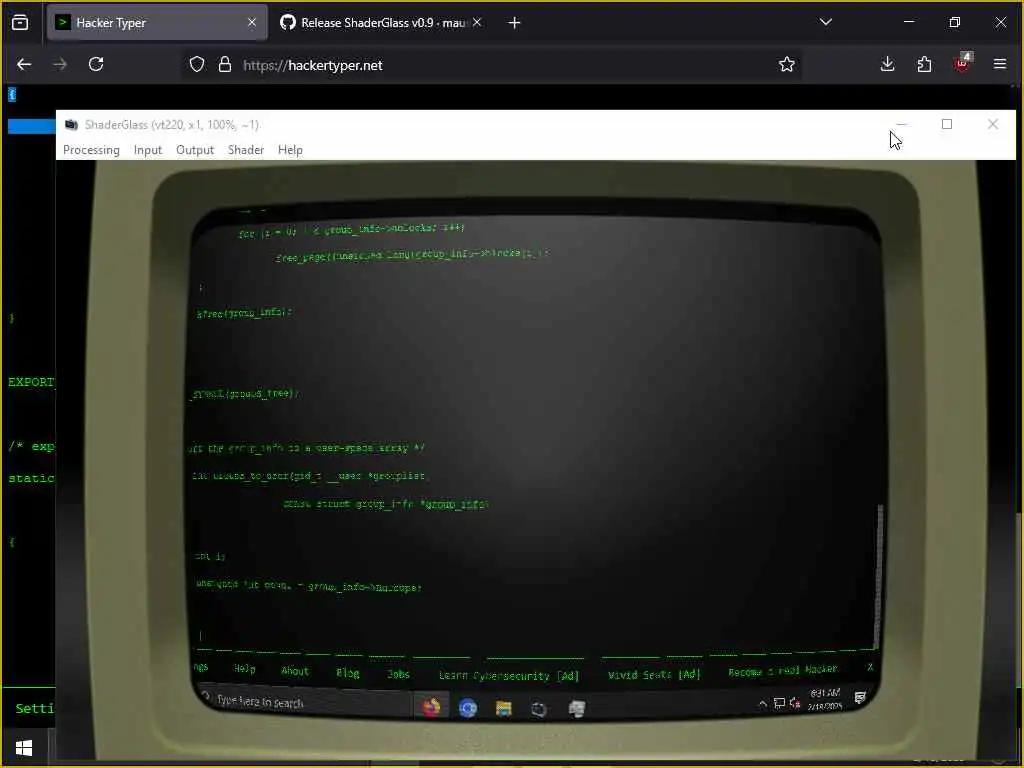Click 'Become a real Hacker' link
Screen dimensions: 1024x768
pos(782,671)
